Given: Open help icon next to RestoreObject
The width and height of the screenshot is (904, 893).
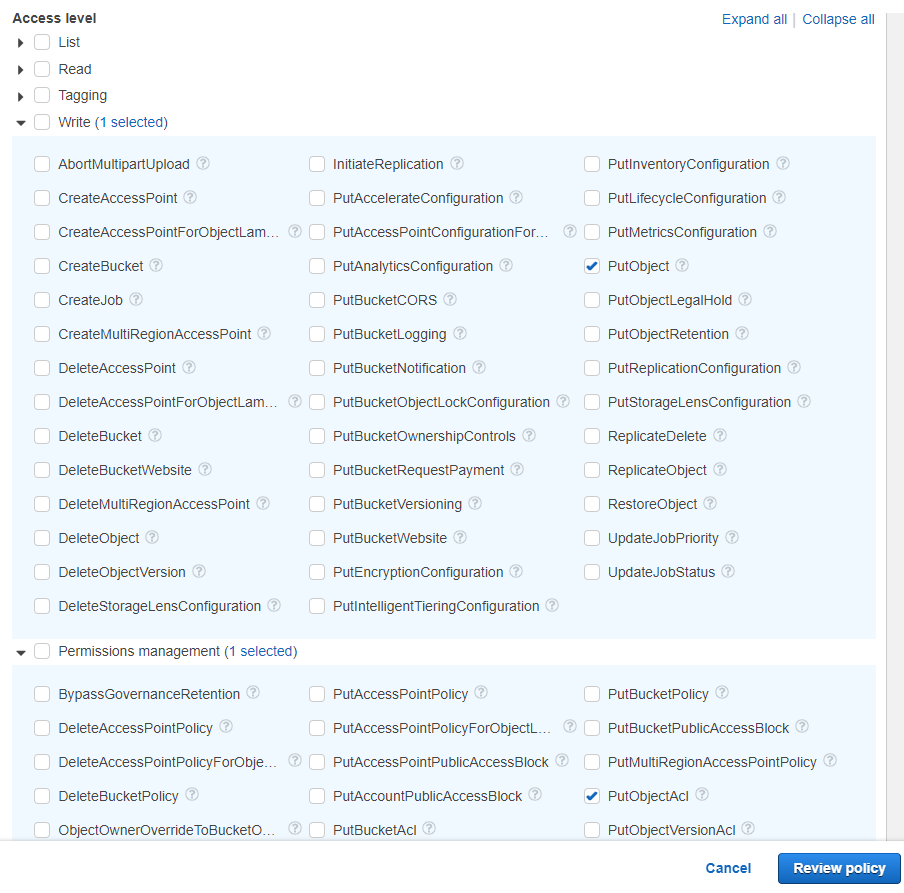Looking at the screenshot, I should [x=710, y=504].
